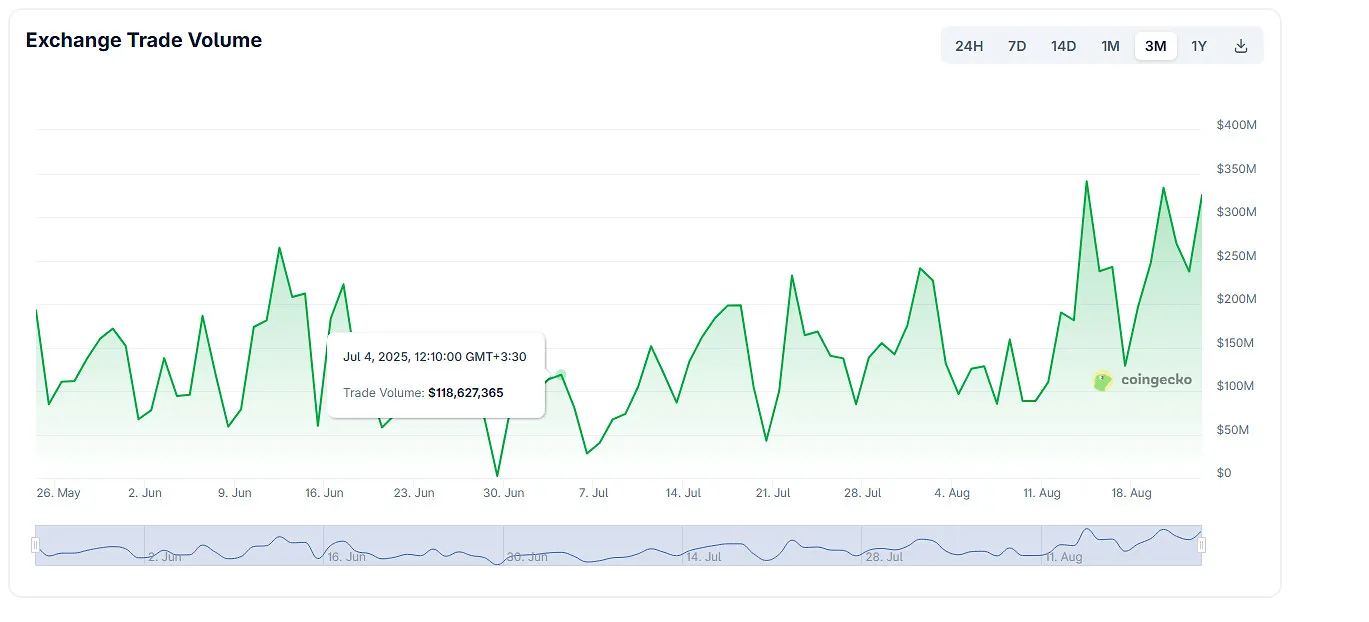Click the $400M y-axis label
The image size is (1369, 622).
[x=1236, y=125]
